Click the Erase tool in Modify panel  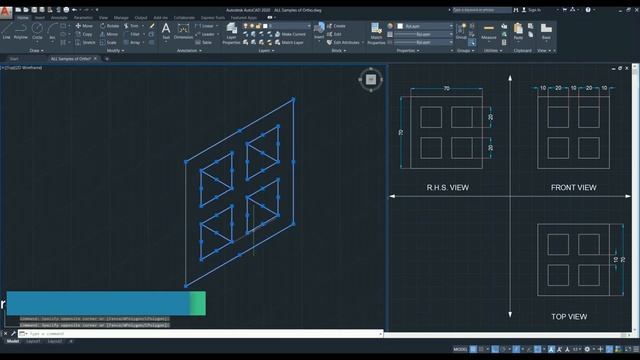click(152, 26)
